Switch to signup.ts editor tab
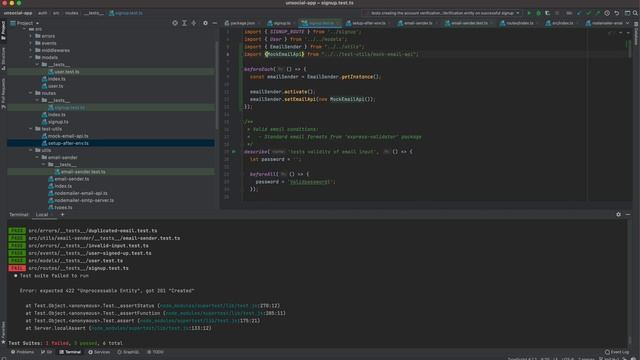 click(280, 23)
